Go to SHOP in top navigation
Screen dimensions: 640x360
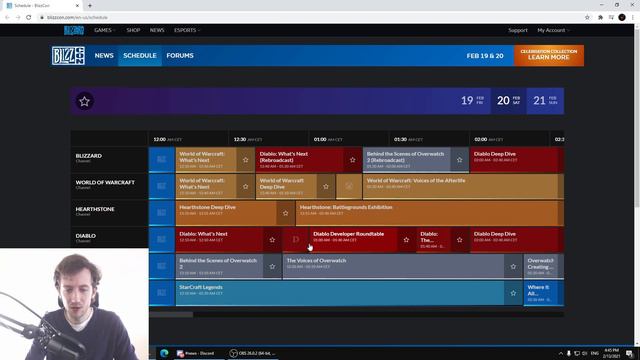click(x=133, y=30)
